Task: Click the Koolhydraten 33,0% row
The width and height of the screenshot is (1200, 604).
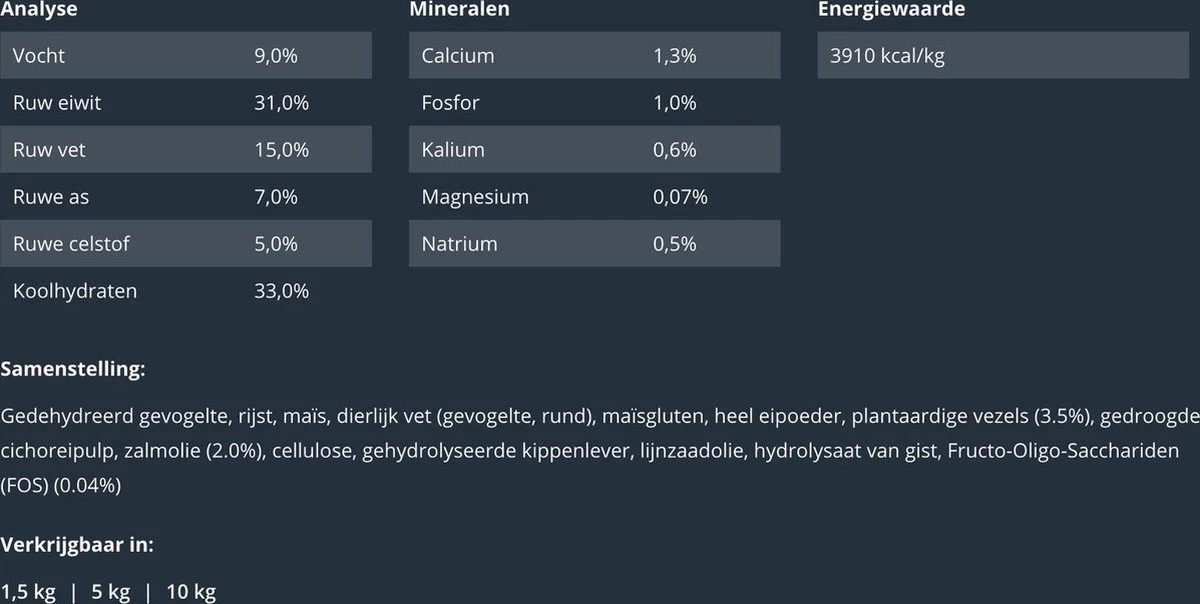Action: [186, 291]
